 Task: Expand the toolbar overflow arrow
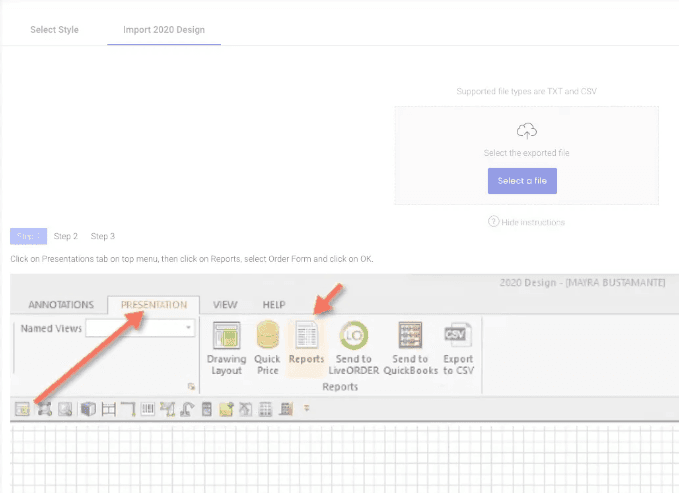(x=307, y=408)
